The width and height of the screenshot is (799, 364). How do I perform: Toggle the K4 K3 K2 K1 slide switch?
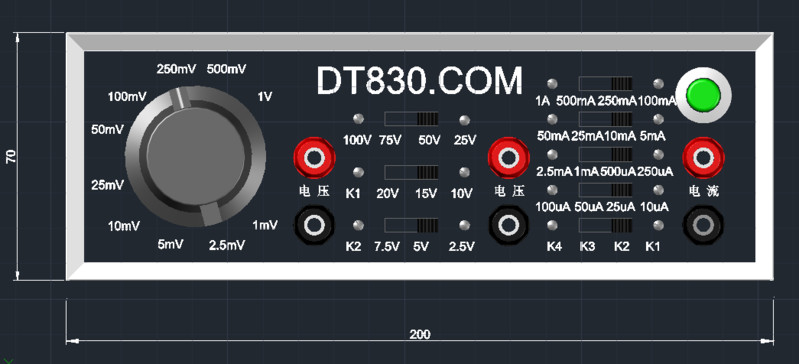click(x=605, y=225)
